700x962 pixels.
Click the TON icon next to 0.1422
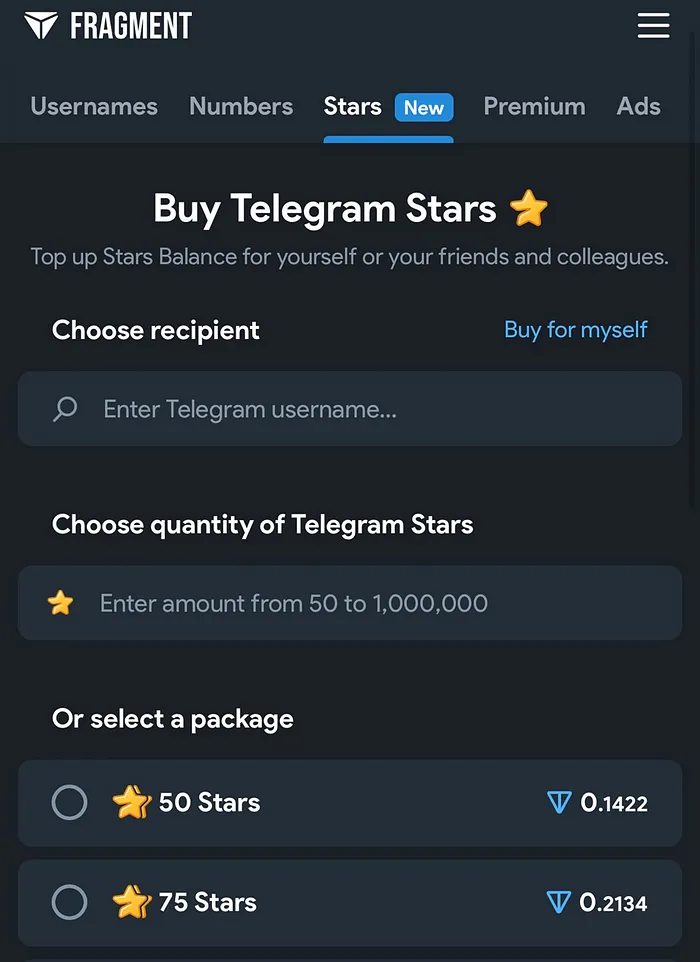pyautogui.click(x=559, y=802)
